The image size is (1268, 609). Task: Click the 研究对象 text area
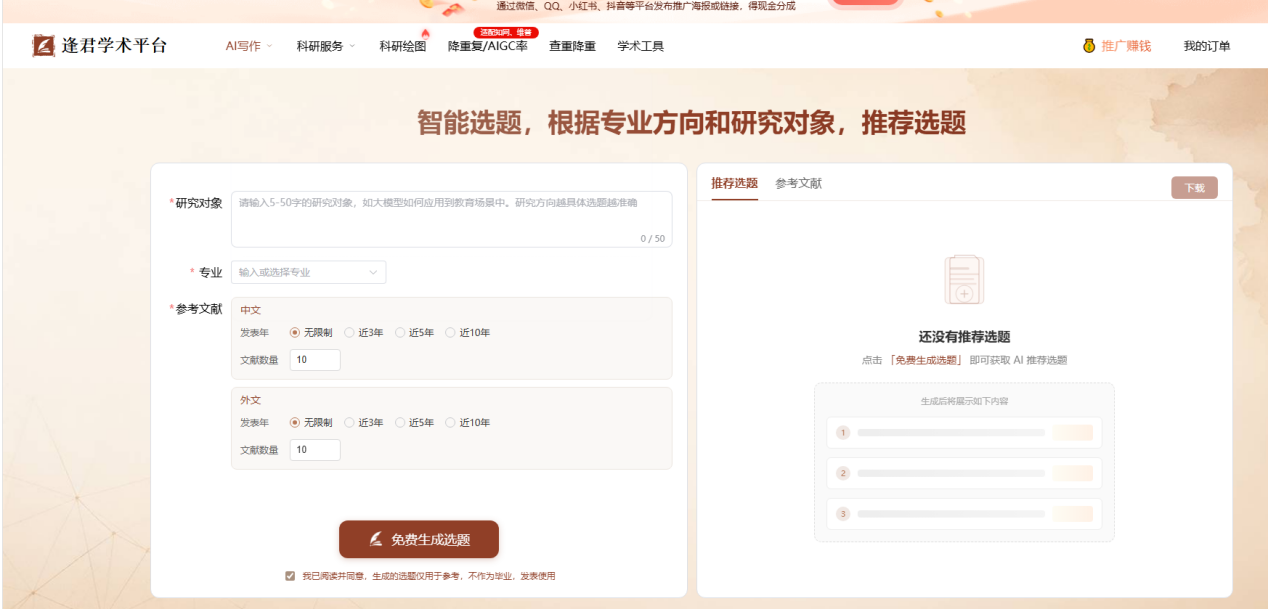[x=452, y=219]
